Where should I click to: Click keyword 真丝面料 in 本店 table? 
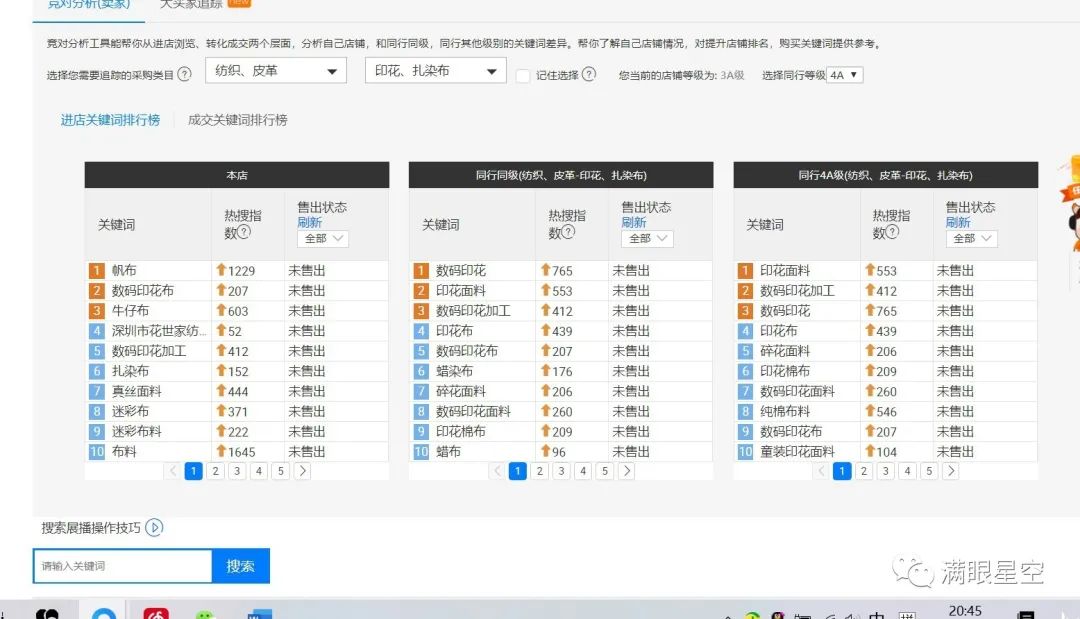click(x=136, y=391)
